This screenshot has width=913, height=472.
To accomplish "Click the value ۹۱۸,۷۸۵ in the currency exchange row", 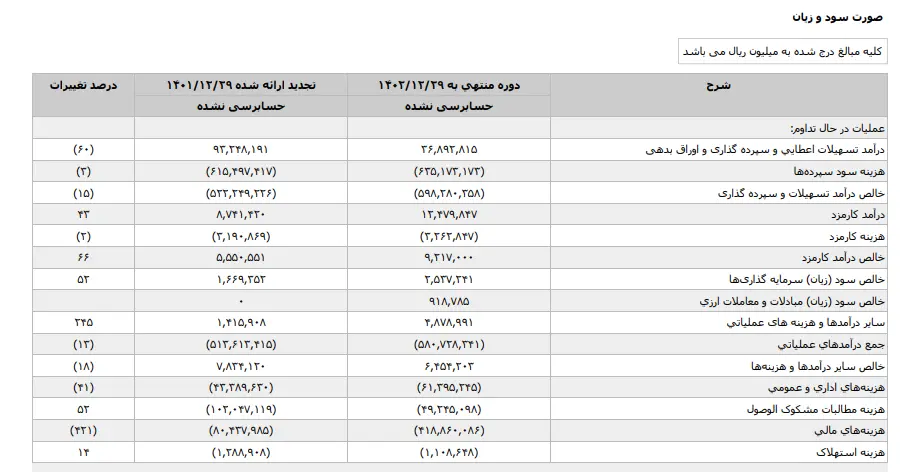I will tap(449, 301).
